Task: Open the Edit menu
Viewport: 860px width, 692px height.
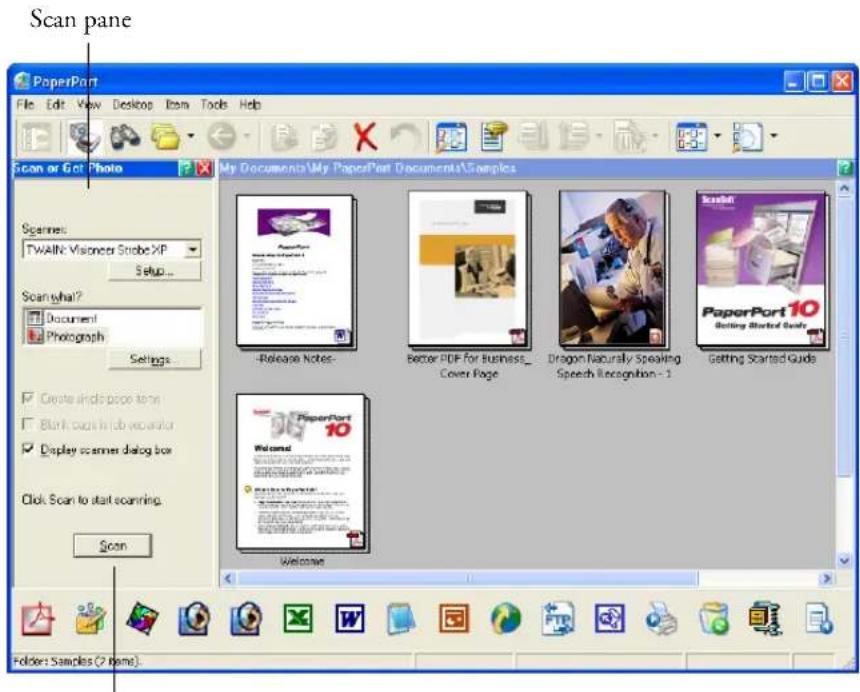Action: pyautogui.click(x=55, y=104)
